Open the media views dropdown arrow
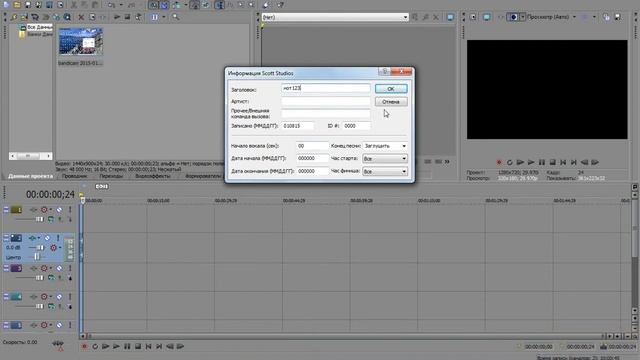This screenshot has height=360, width=640. tap(164, 17)
